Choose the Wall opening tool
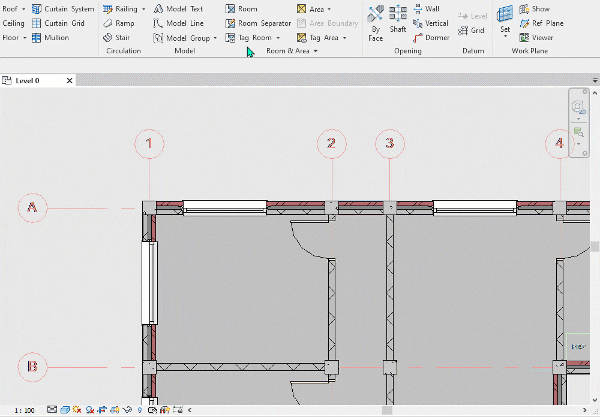The width and height of the screenshot is (600, 417). click(x=427, y=9)
